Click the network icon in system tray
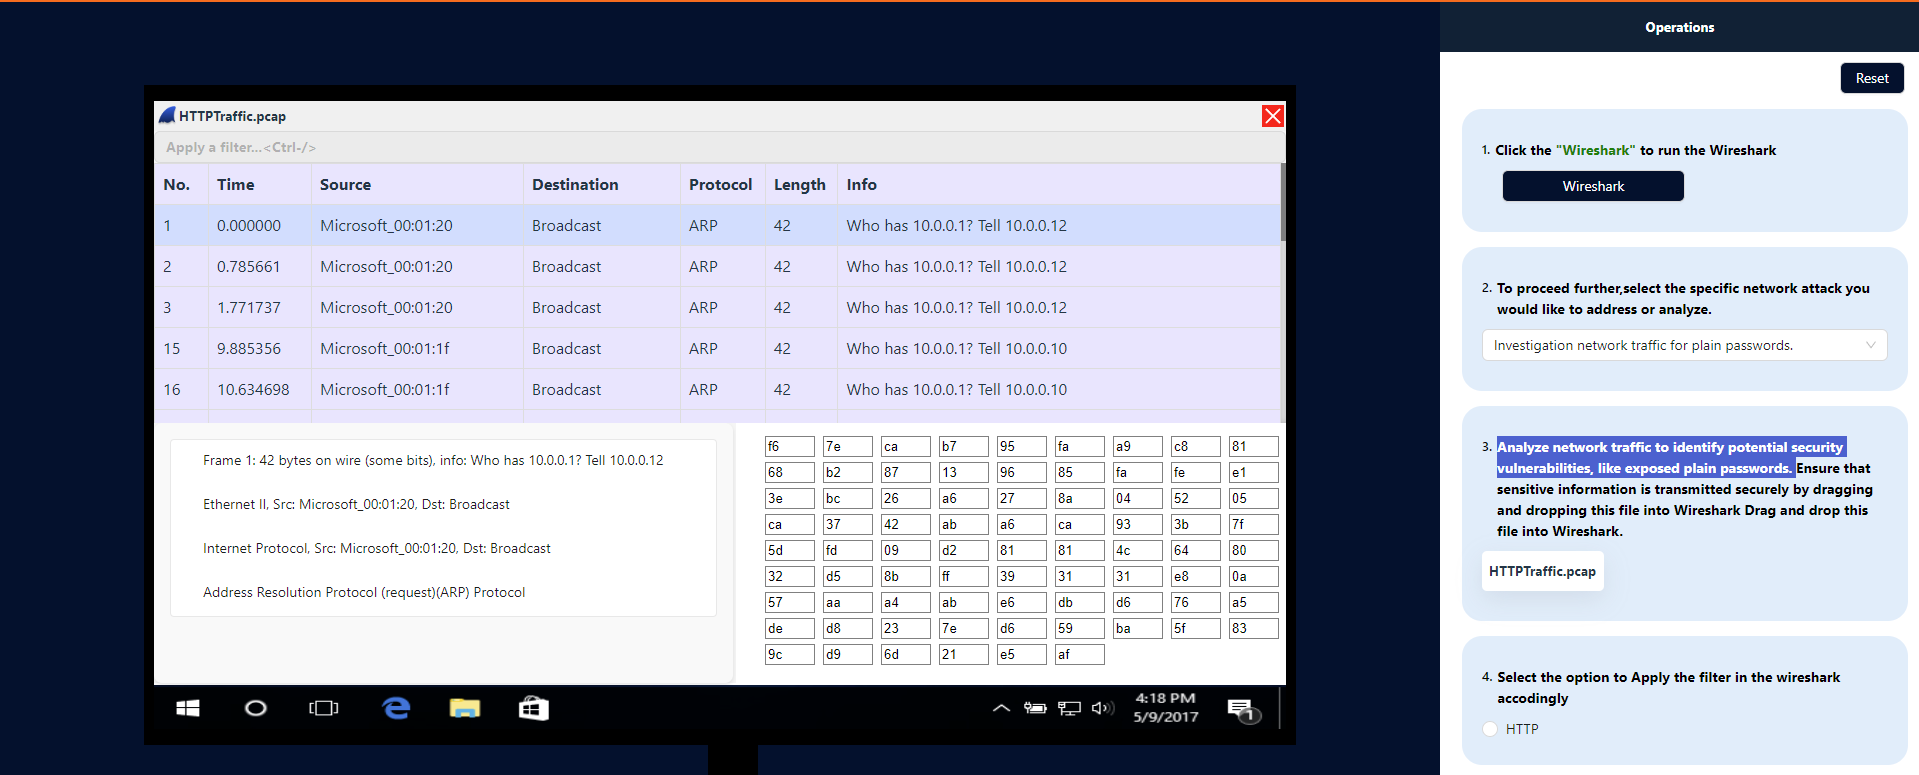The image size is (1919, 775). [1069, 708]
